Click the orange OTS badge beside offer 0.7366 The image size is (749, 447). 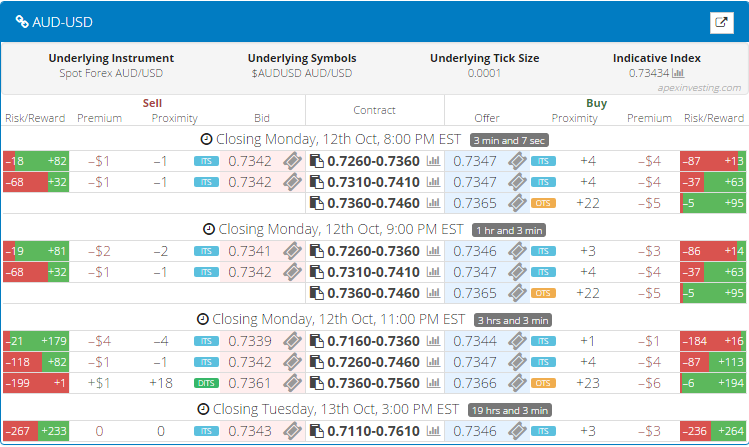(543, 384)
